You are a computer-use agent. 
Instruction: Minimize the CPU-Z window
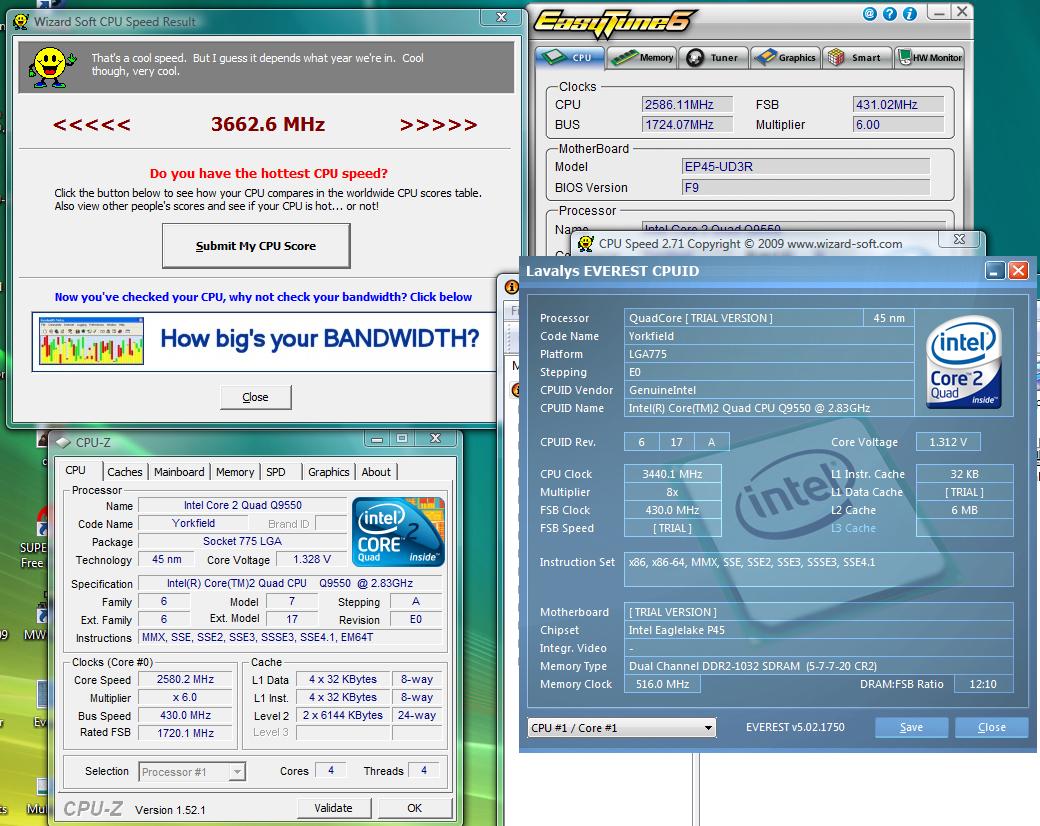[x=377, y=439]
